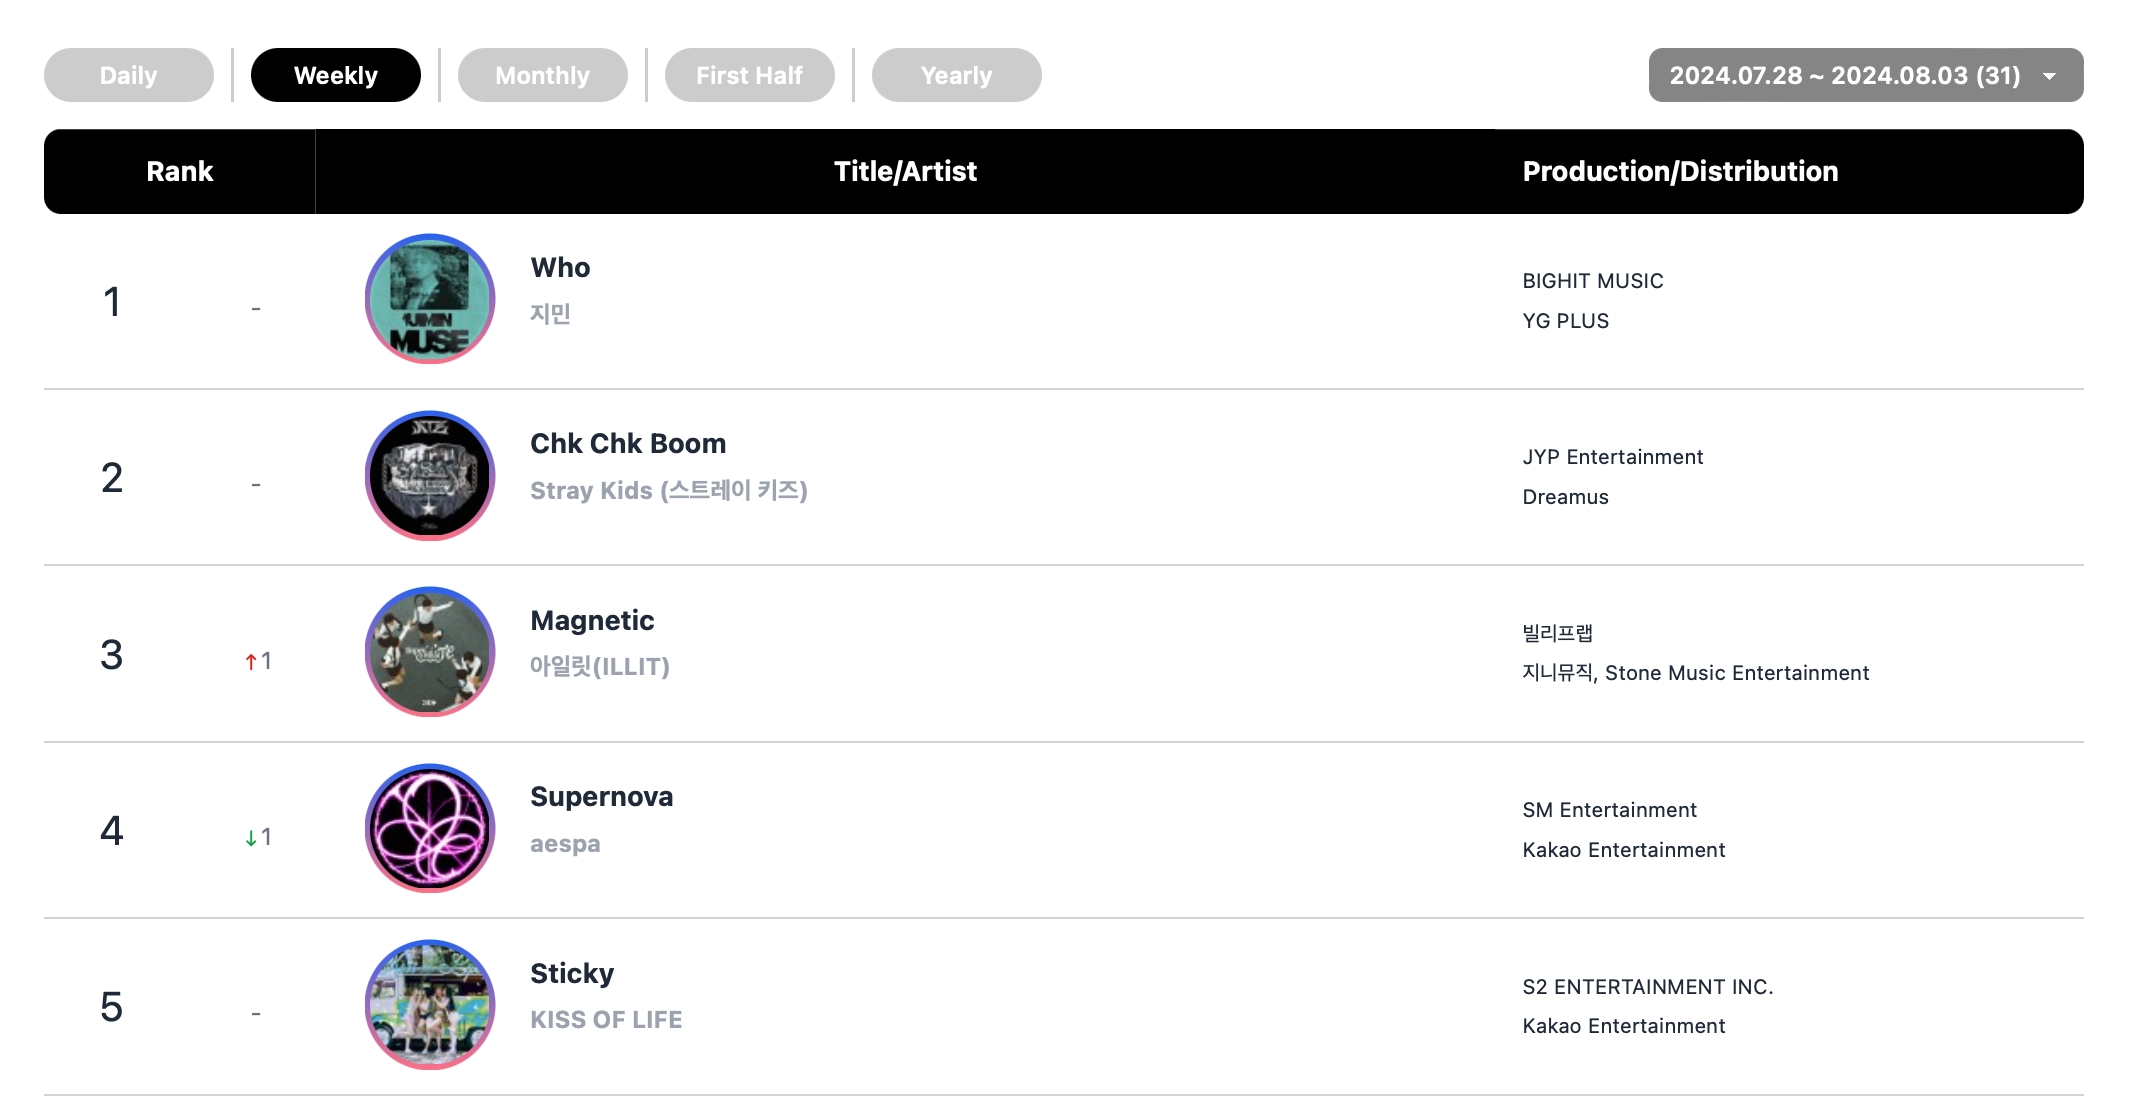2135x1109 pixels.
Task: Click the rank up arrow icon for Magnetic
Action: pos(250,661)
